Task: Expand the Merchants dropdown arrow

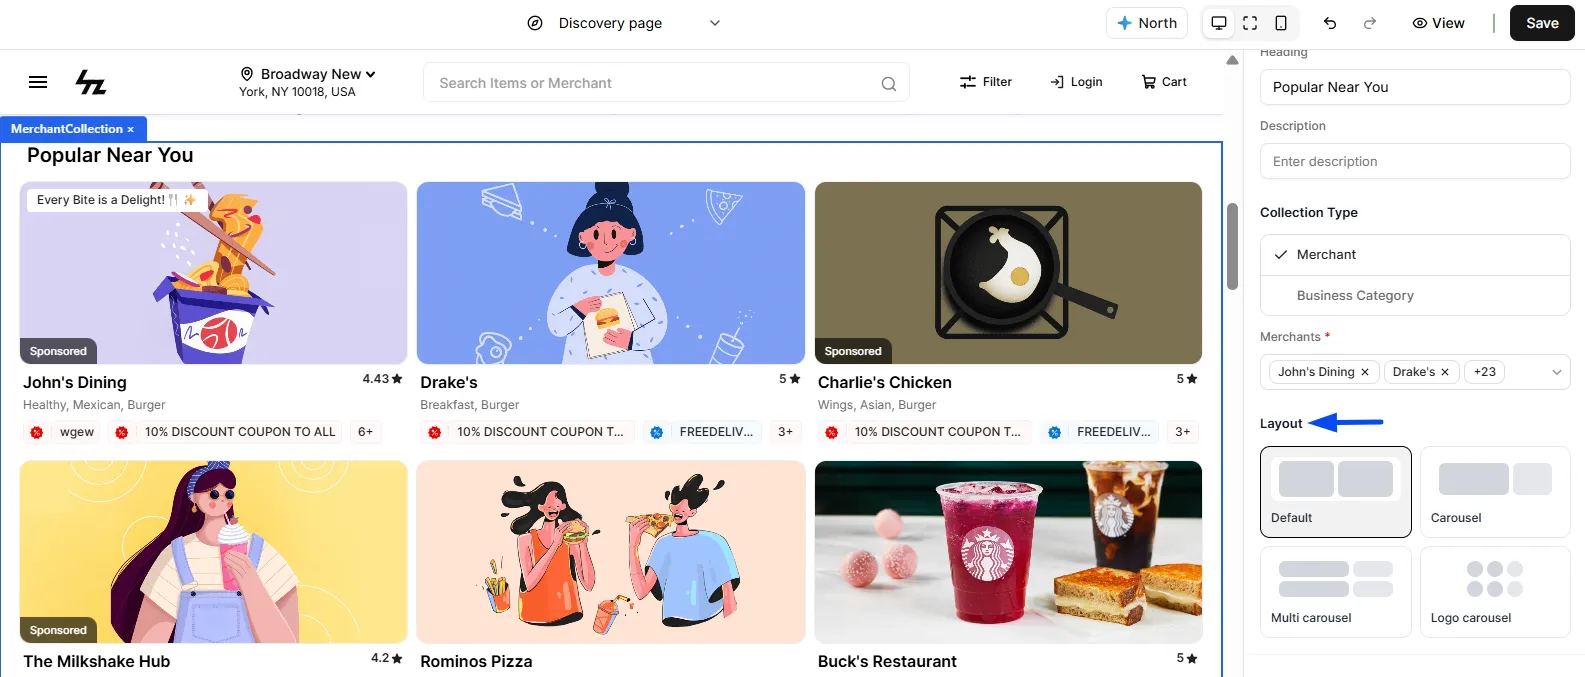Action: pos(1556,372)
